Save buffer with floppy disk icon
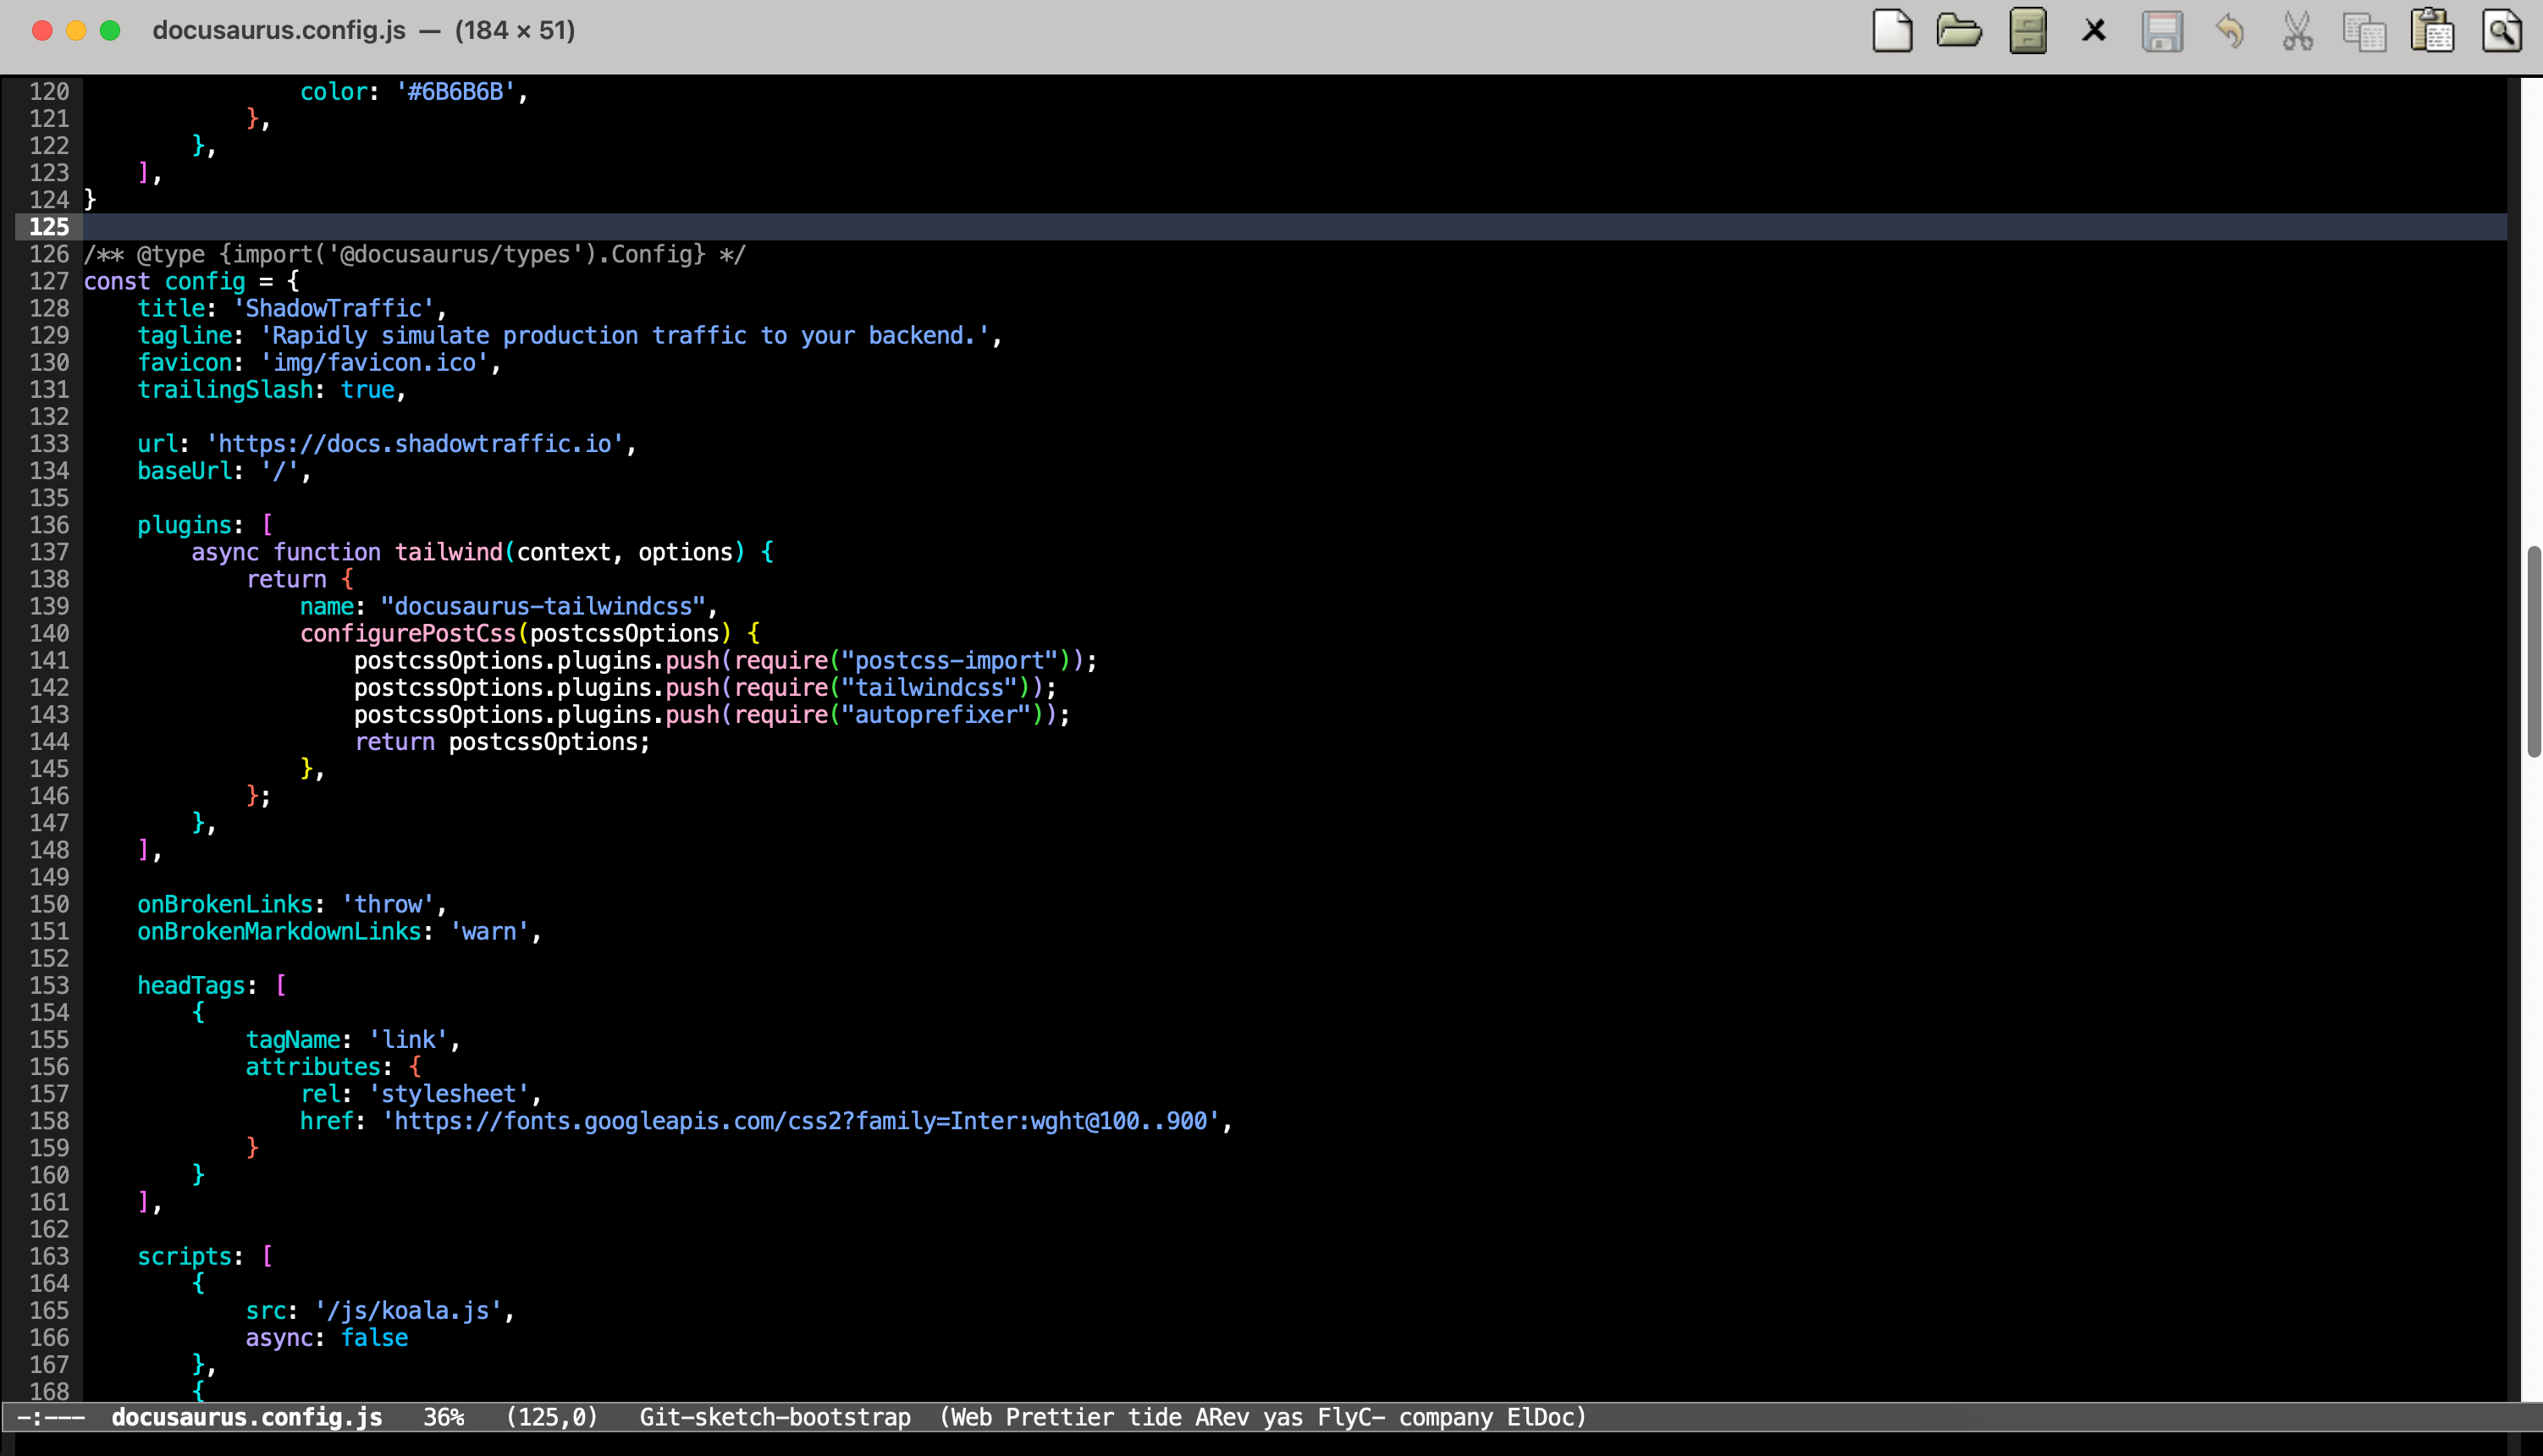The height and width of the screenshot is (1456, 2543). (2162, 31)
